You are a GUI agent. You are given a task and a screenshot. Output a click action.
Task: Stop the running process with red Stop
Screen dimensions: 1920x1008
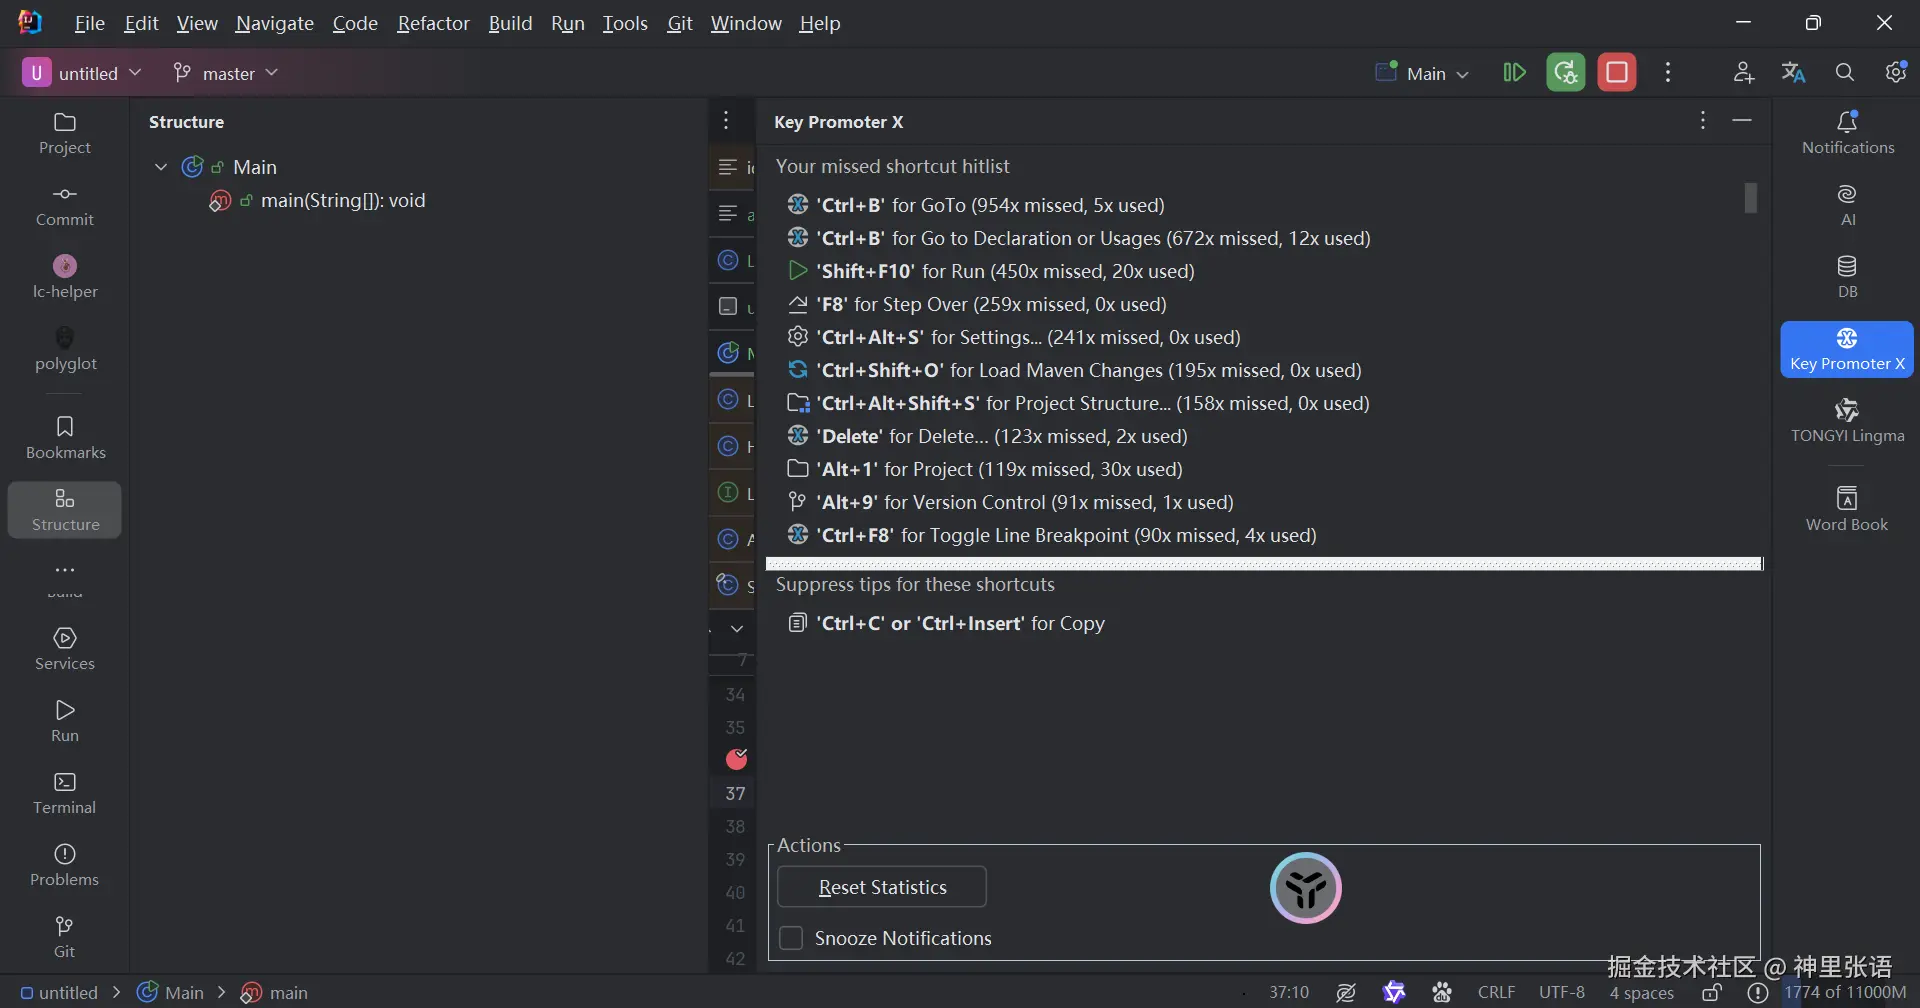[x=1617, y=73]
